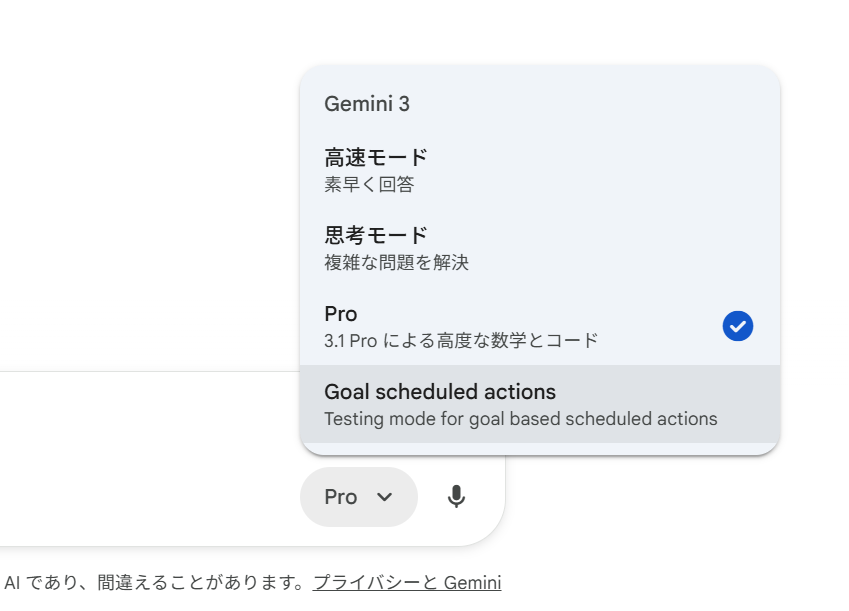Open the Pro model selector pill
The image size is (849, 611).
[358, 497]
